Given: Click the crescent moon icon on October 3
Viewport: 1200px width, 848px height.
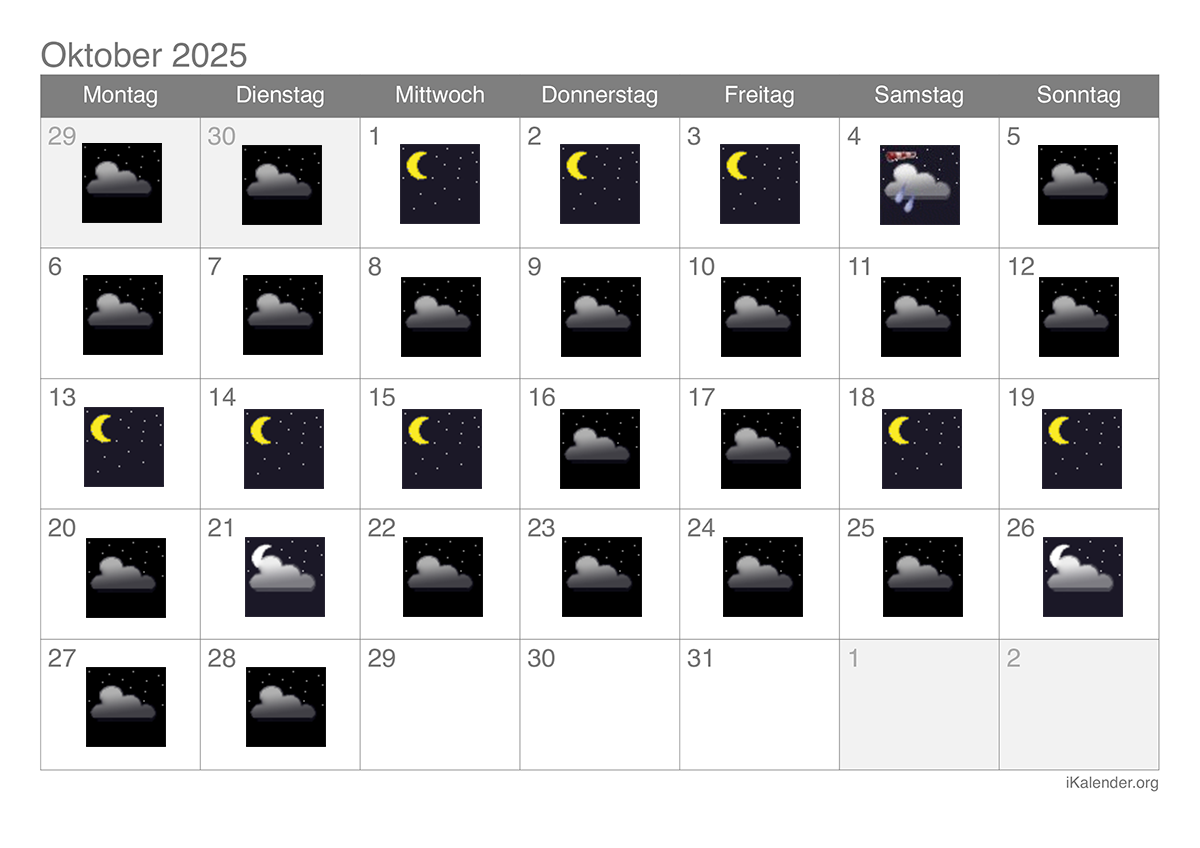Looking at the screenshot, I should click(x=759, y=184).
